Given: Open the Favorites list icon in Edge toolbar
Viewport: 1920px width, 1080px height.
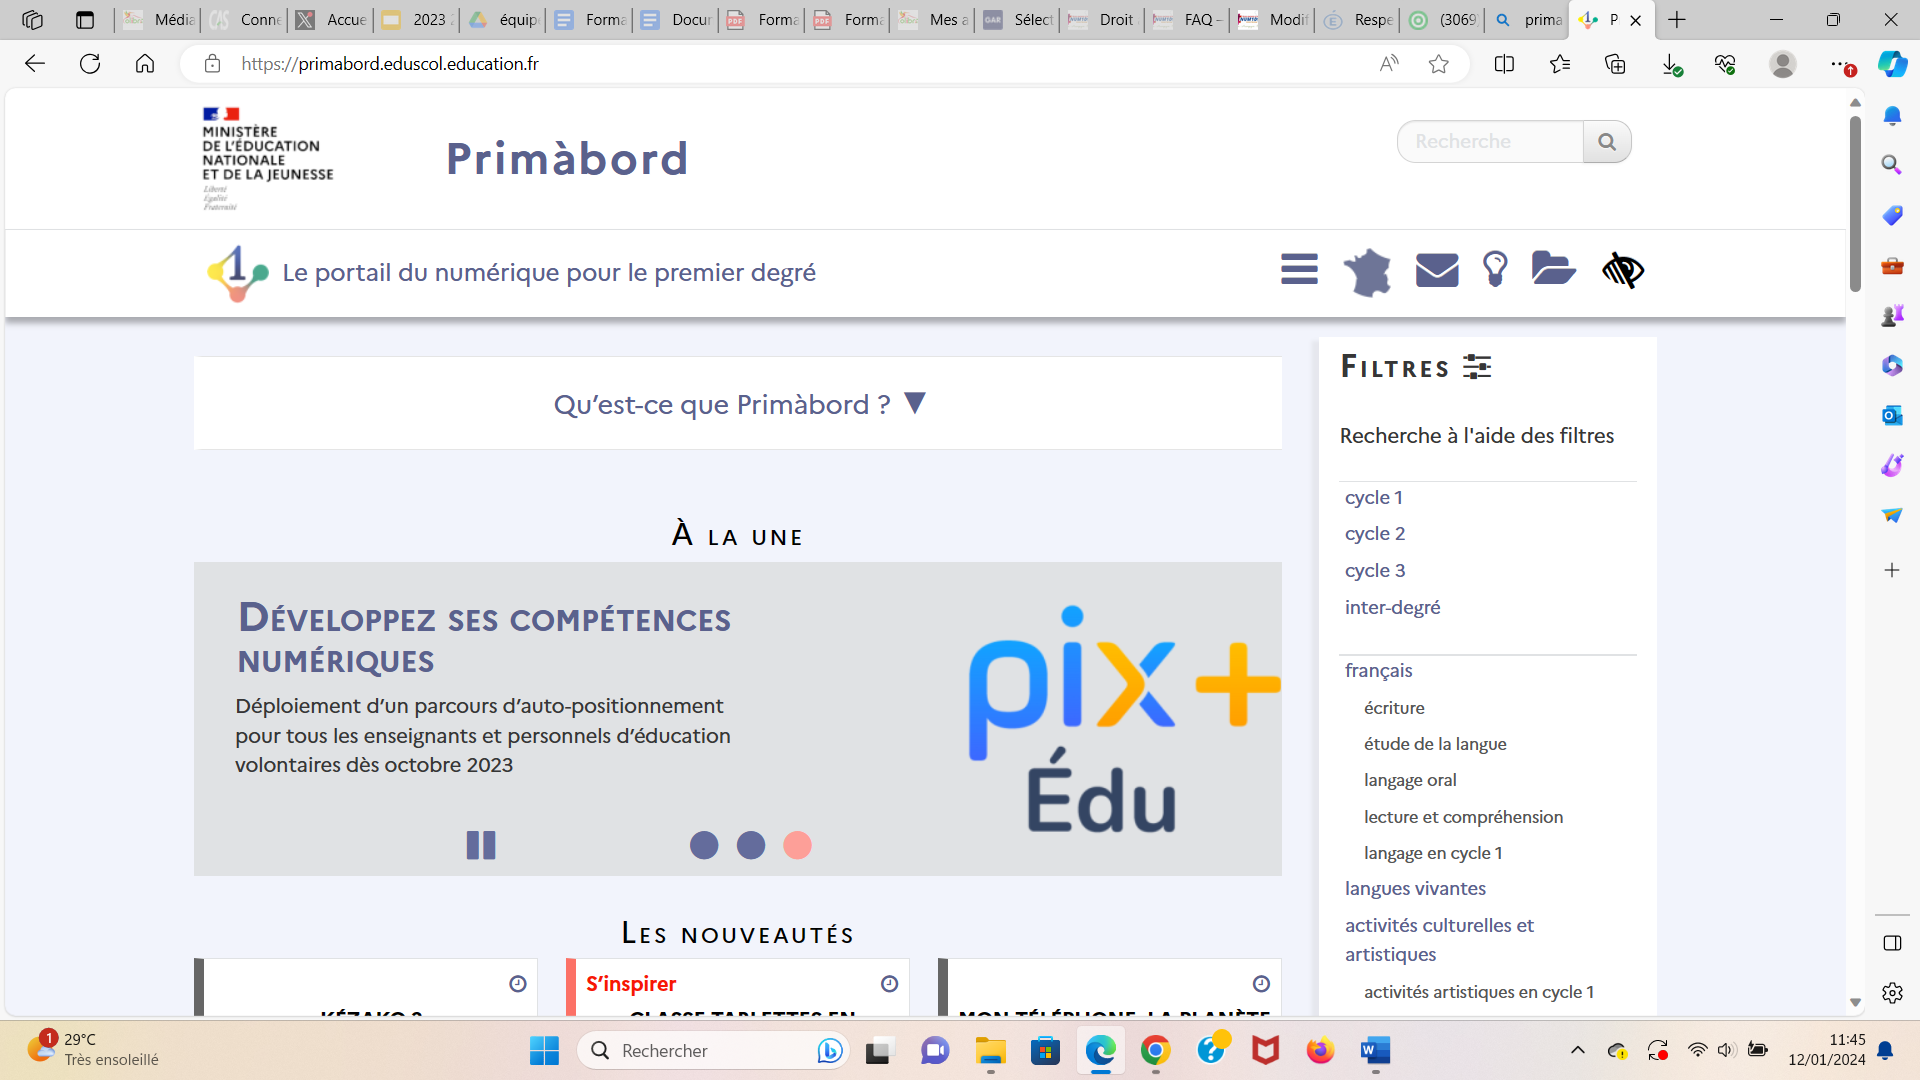Looking at the screenshot, I should click(x=1560, y=64).
